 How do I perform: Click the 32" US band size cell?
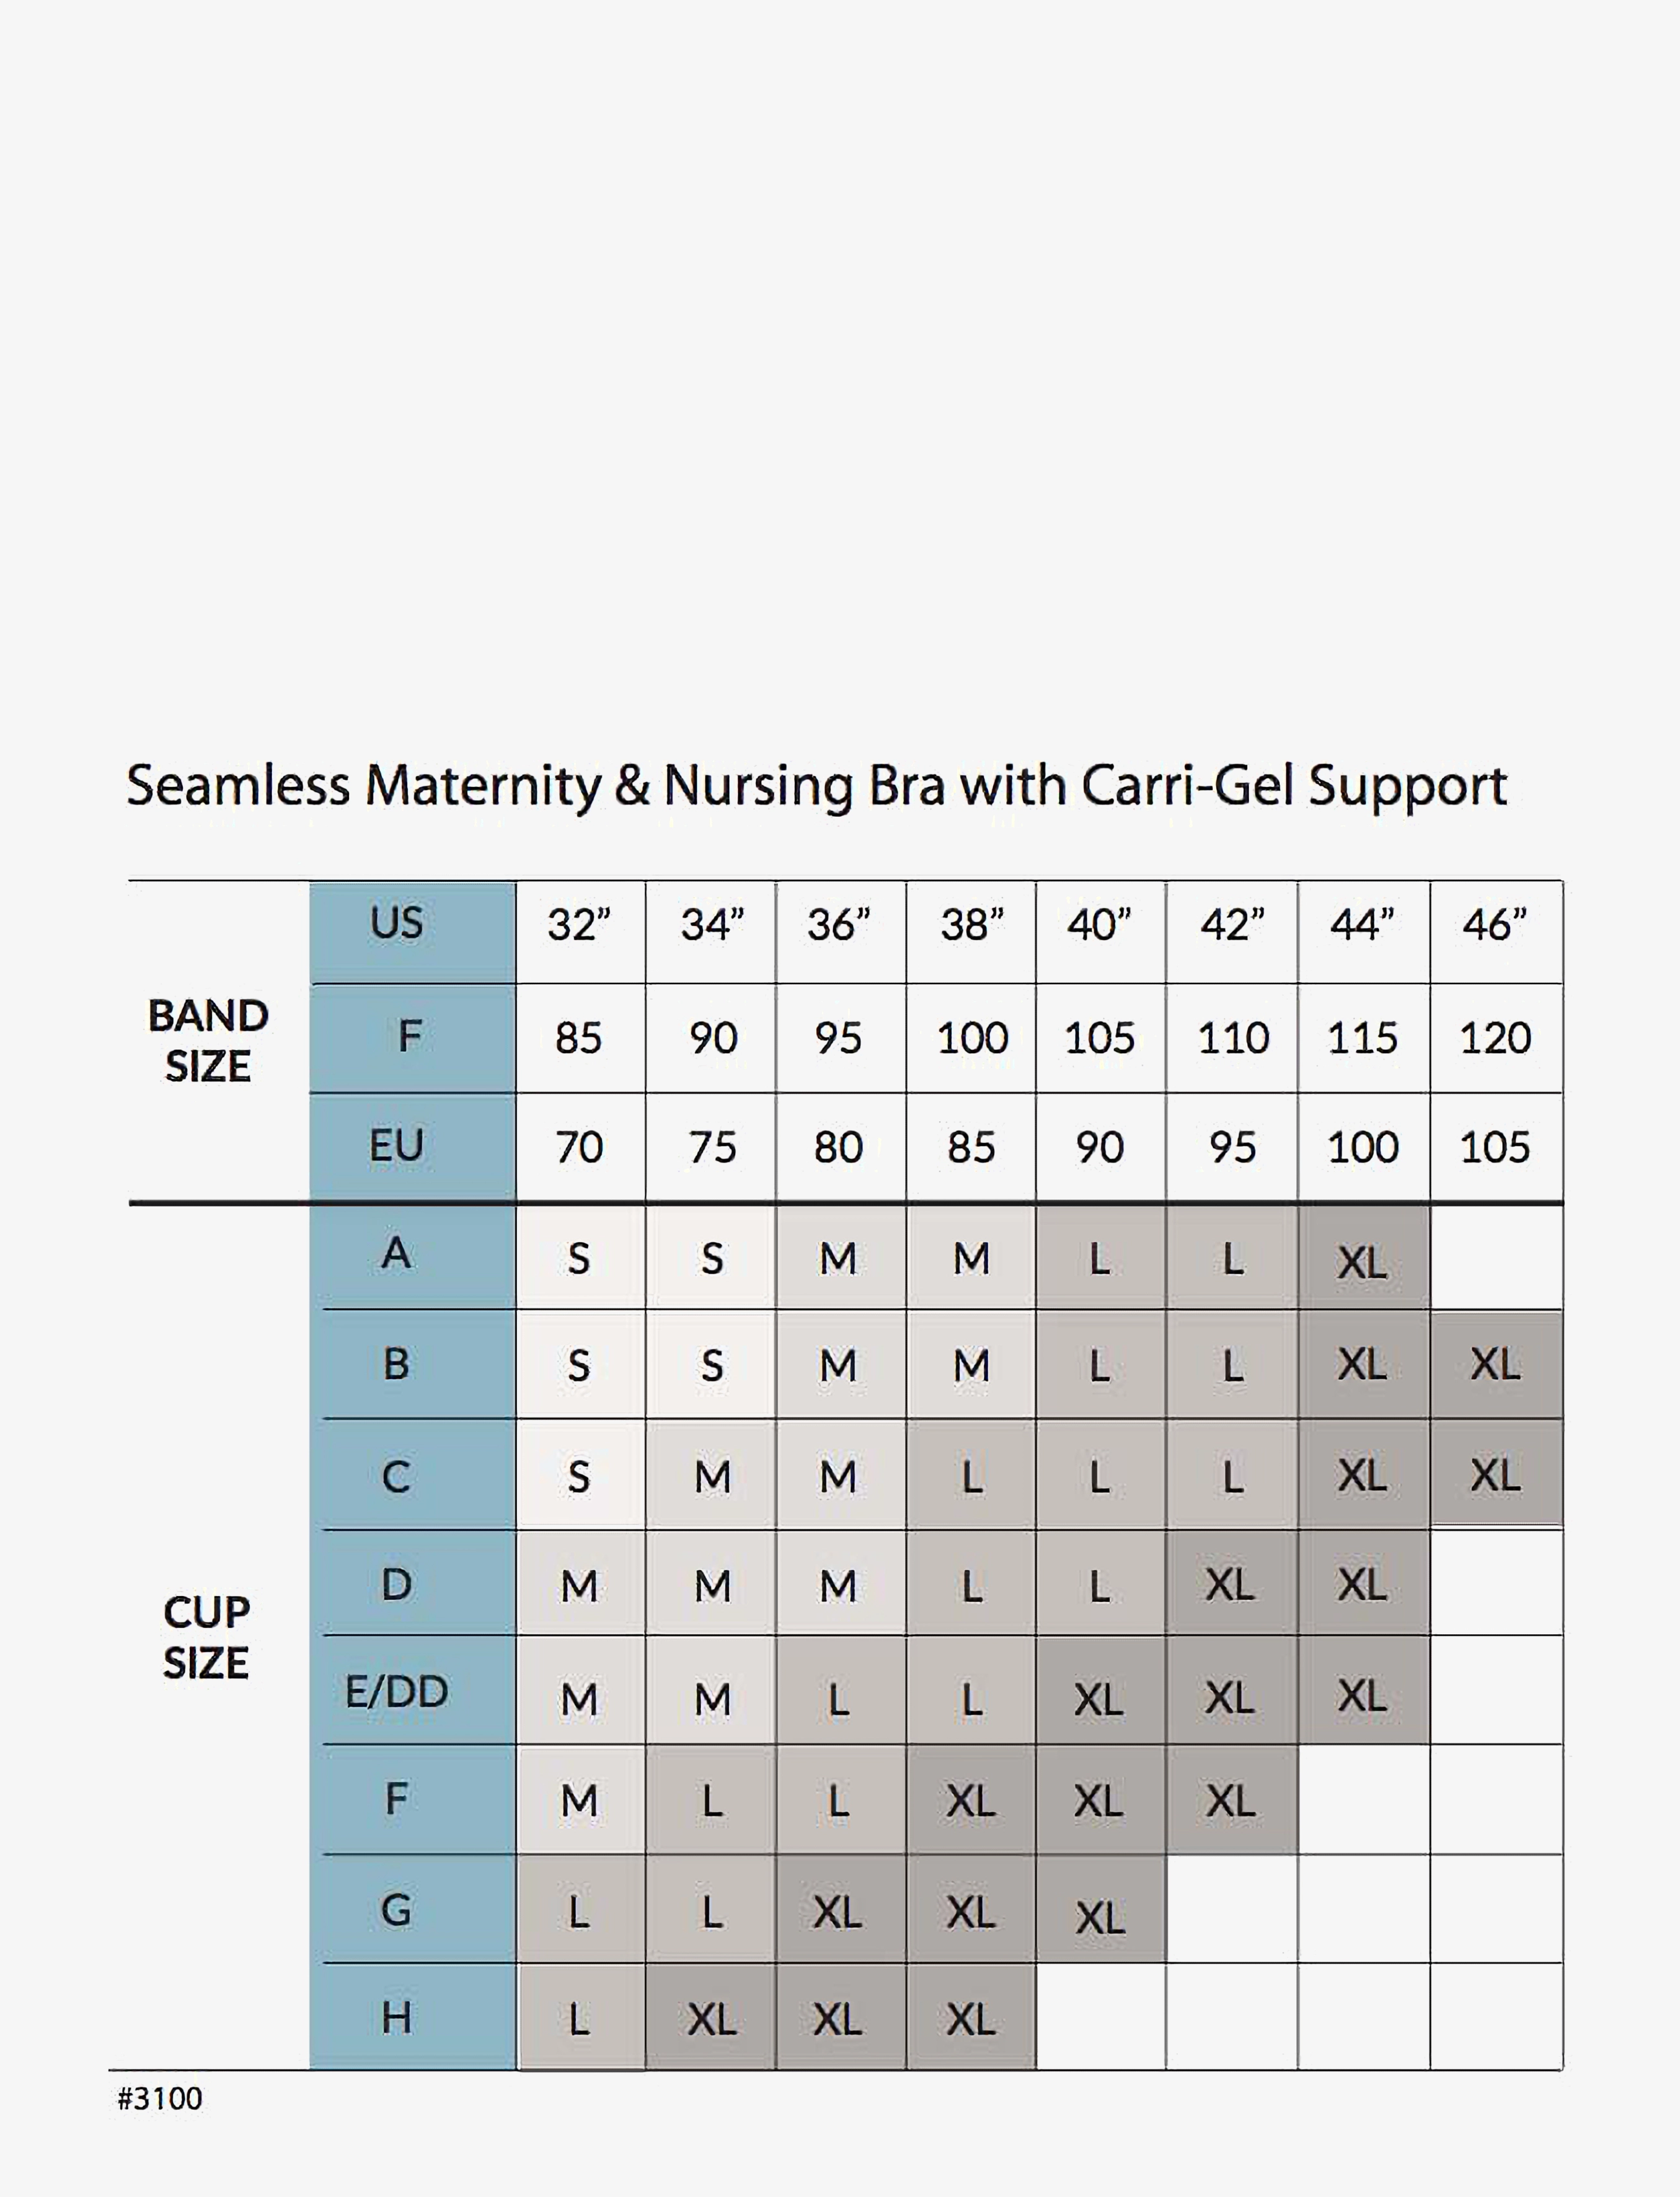580,932
